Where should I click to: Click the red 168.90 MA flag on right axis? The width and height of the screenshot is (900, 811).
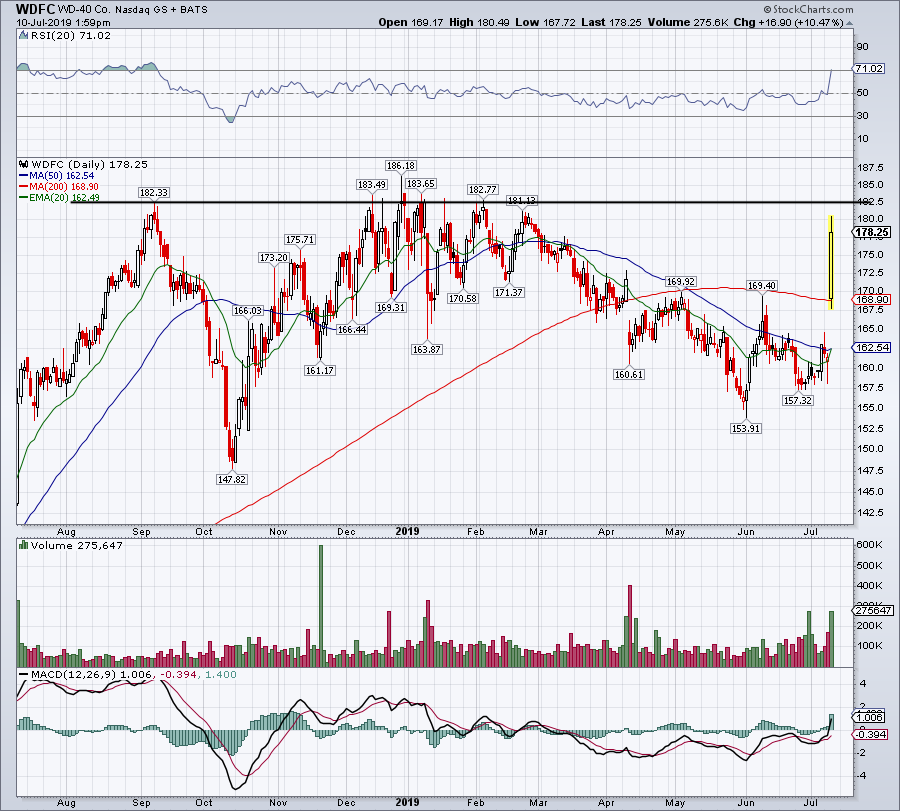point(872,300)
